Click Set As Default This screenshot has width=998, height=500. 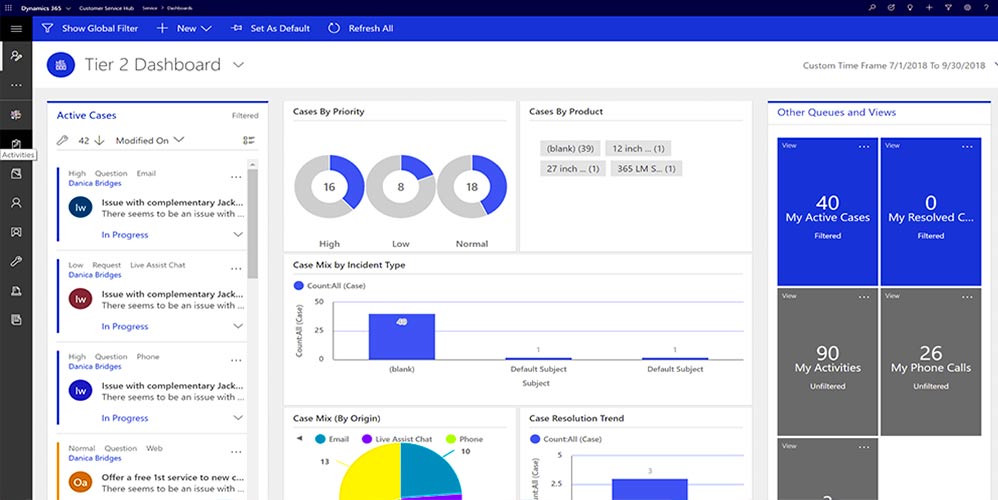tap(271, 29)
